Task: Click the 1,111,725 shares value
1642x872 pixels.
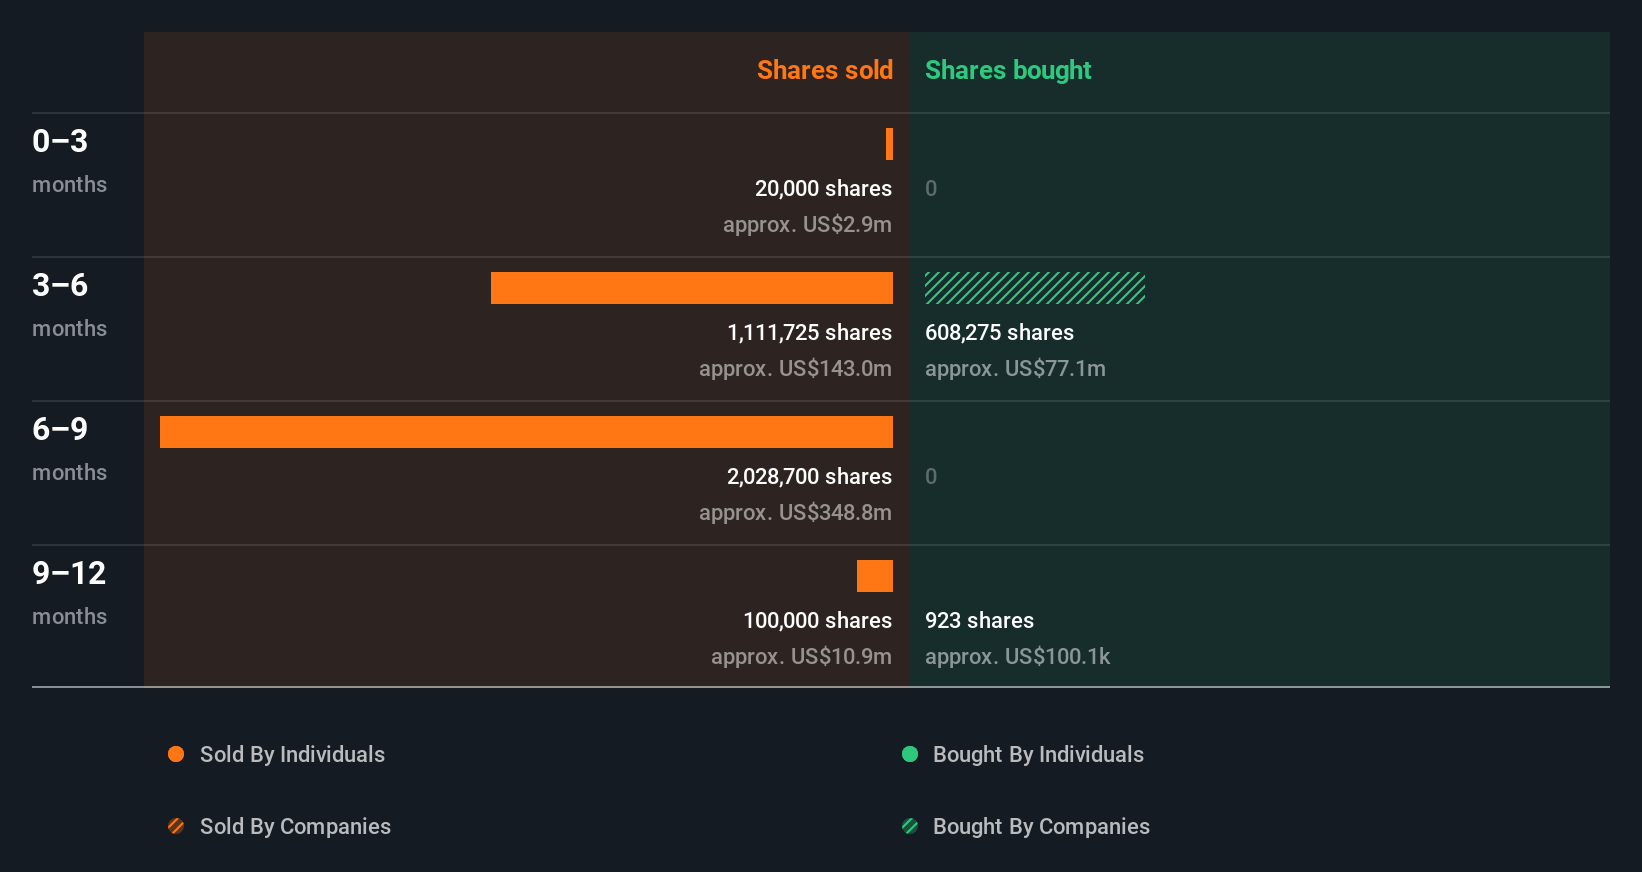Action: [809, 332]
